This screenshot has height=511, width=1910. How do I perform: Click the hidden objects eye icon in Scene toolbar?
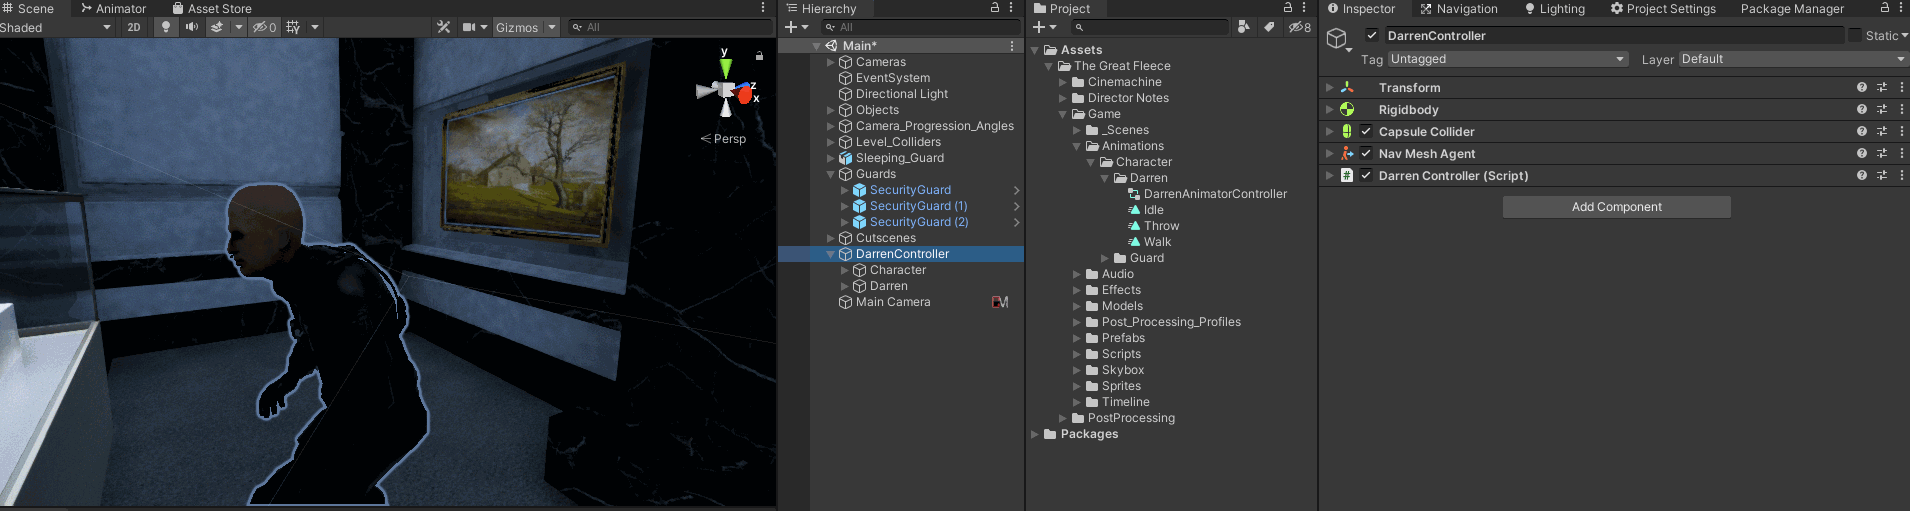click(x=264, y=27)
